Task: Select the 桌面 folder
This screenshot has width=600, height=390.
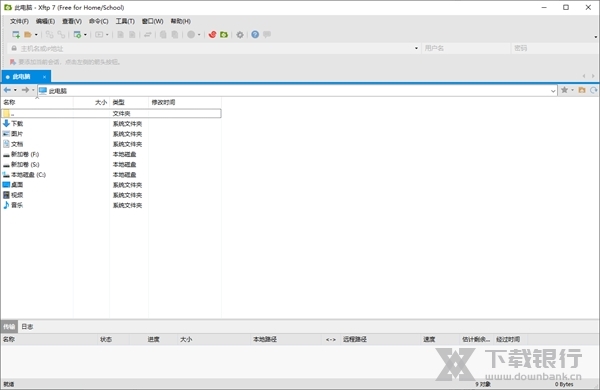Action: (x=17, y=185)
